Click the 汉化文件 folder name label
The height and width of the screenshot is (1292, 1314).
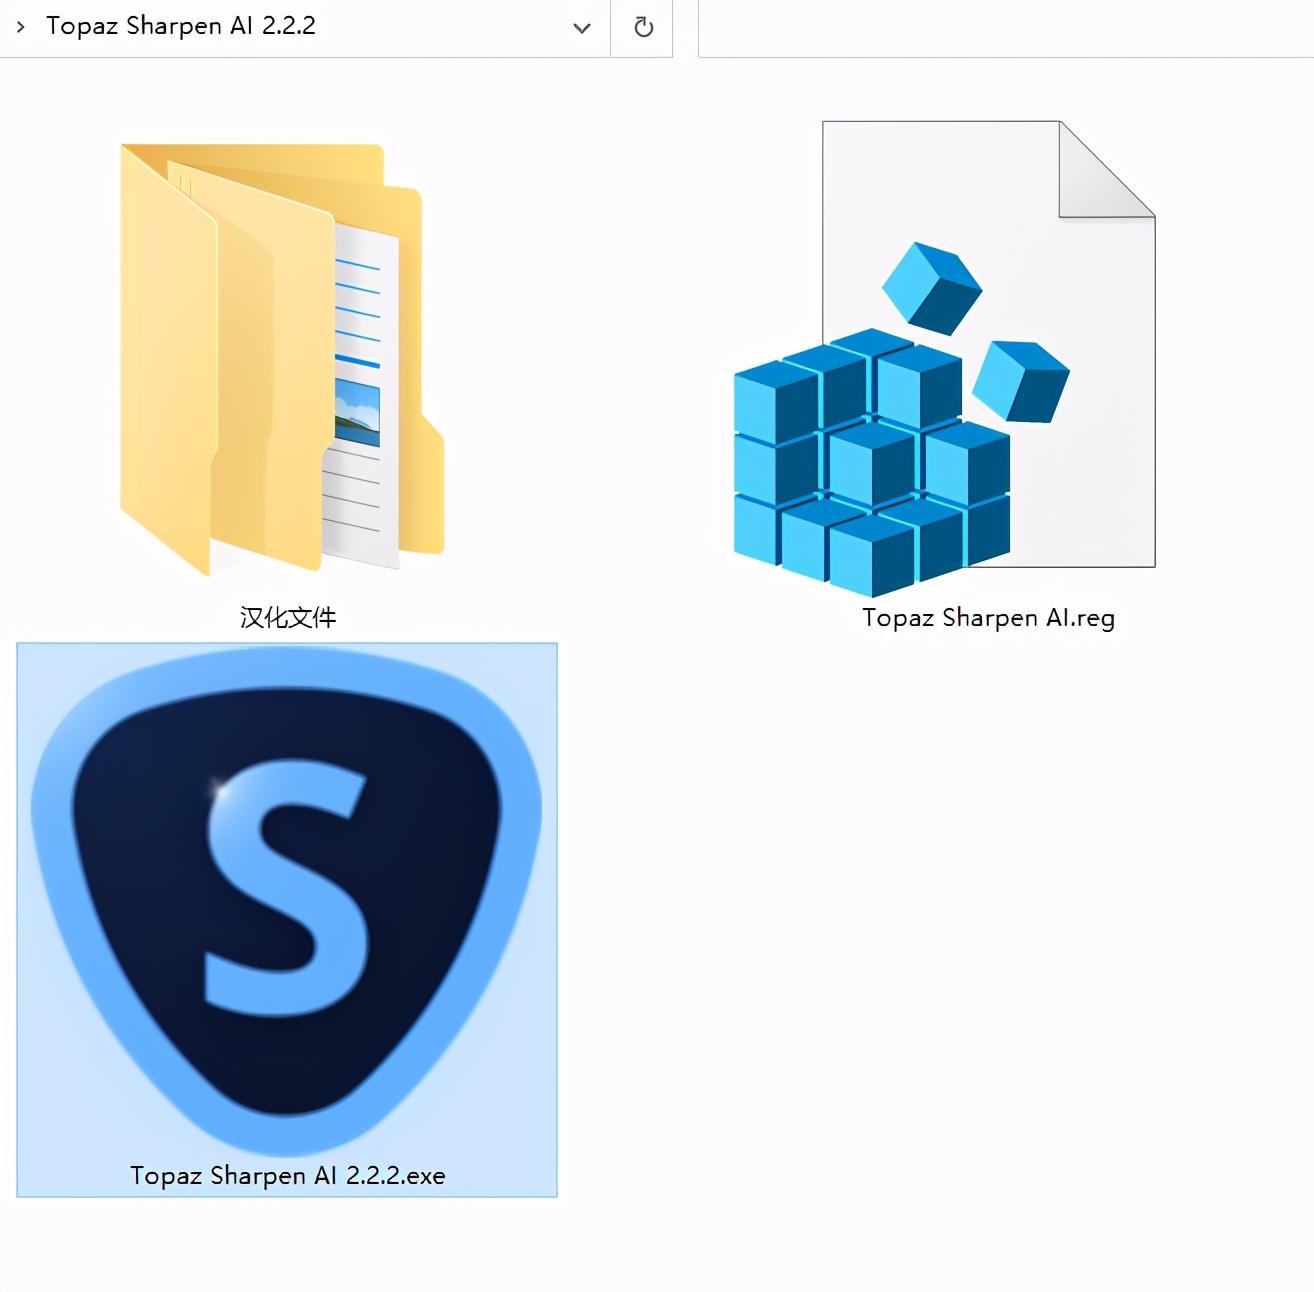click(x=288, y=617)
